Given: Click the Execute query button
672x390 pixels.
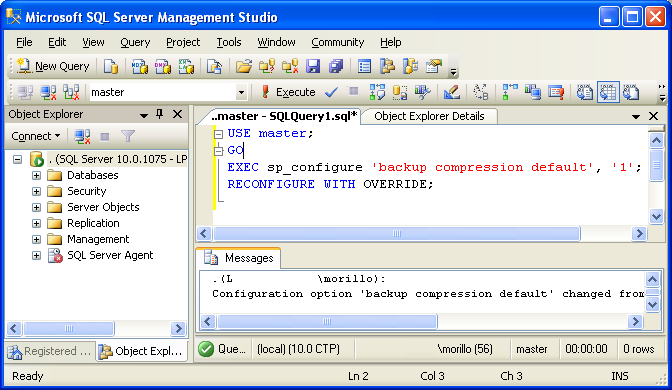Looking at the screenshot, I should point(288,92).
